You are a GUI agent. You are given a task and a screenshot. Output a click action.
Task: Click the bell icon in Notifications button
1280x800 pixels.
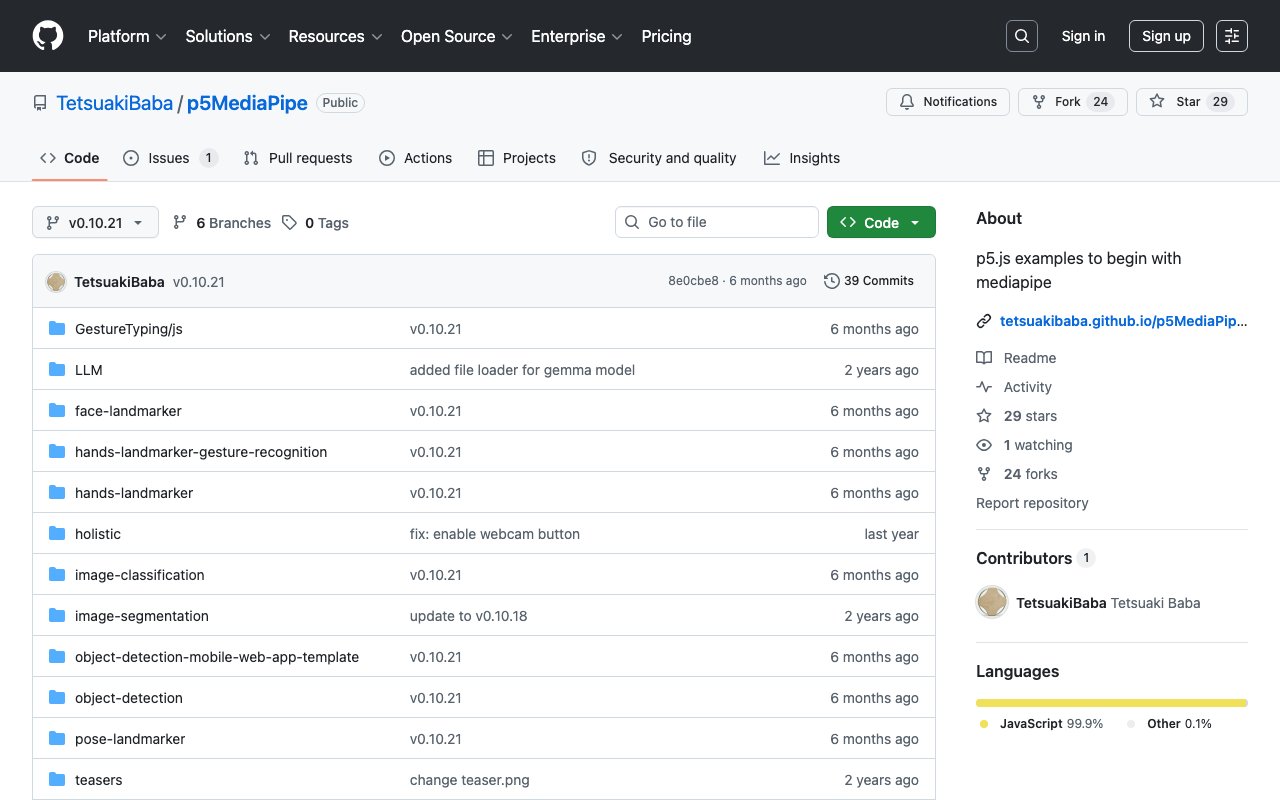click(x=907, y=102)
